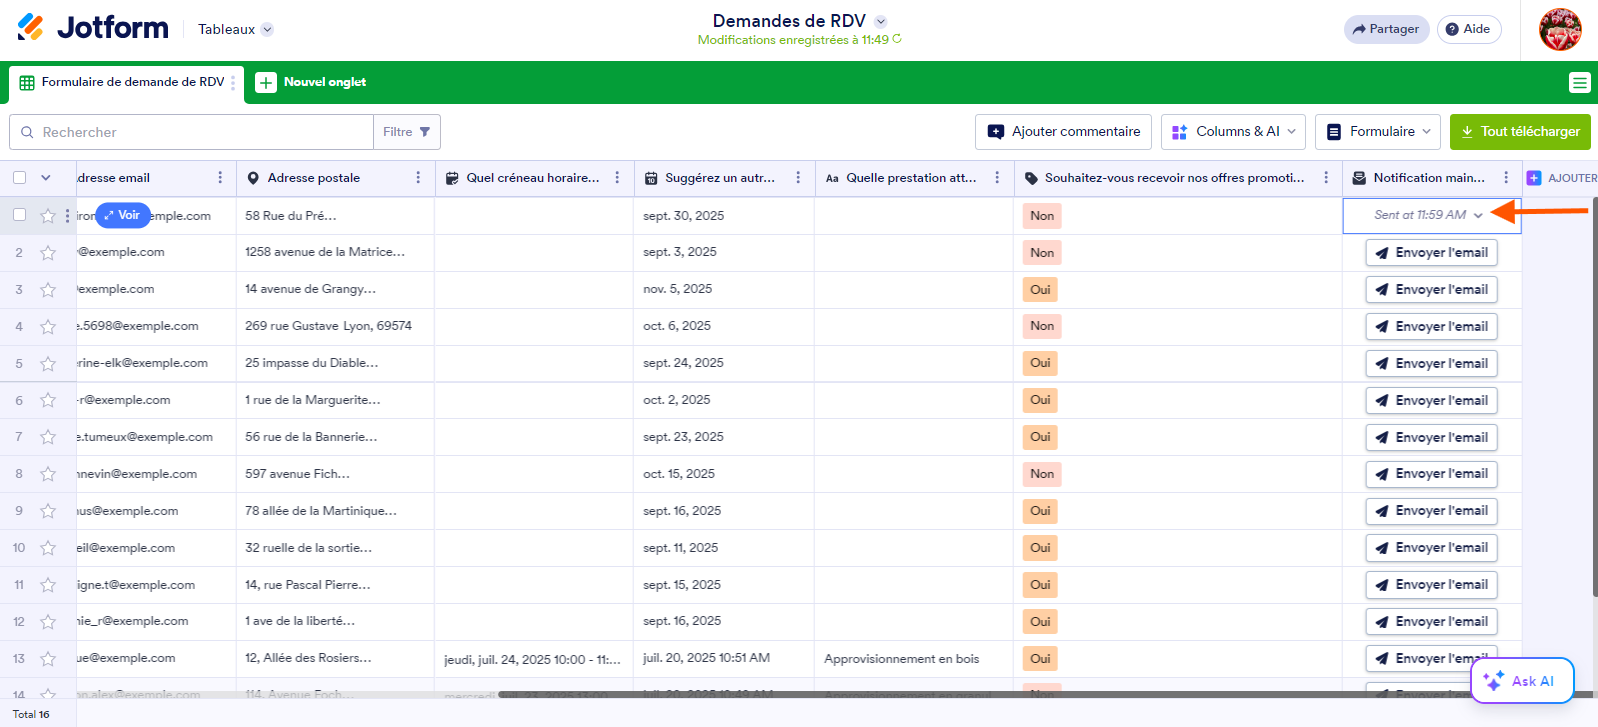Viewport: 1598px width, 727px height.
Task: Toggle the select-all header checkbox
Action: click(x=19, y=178)
